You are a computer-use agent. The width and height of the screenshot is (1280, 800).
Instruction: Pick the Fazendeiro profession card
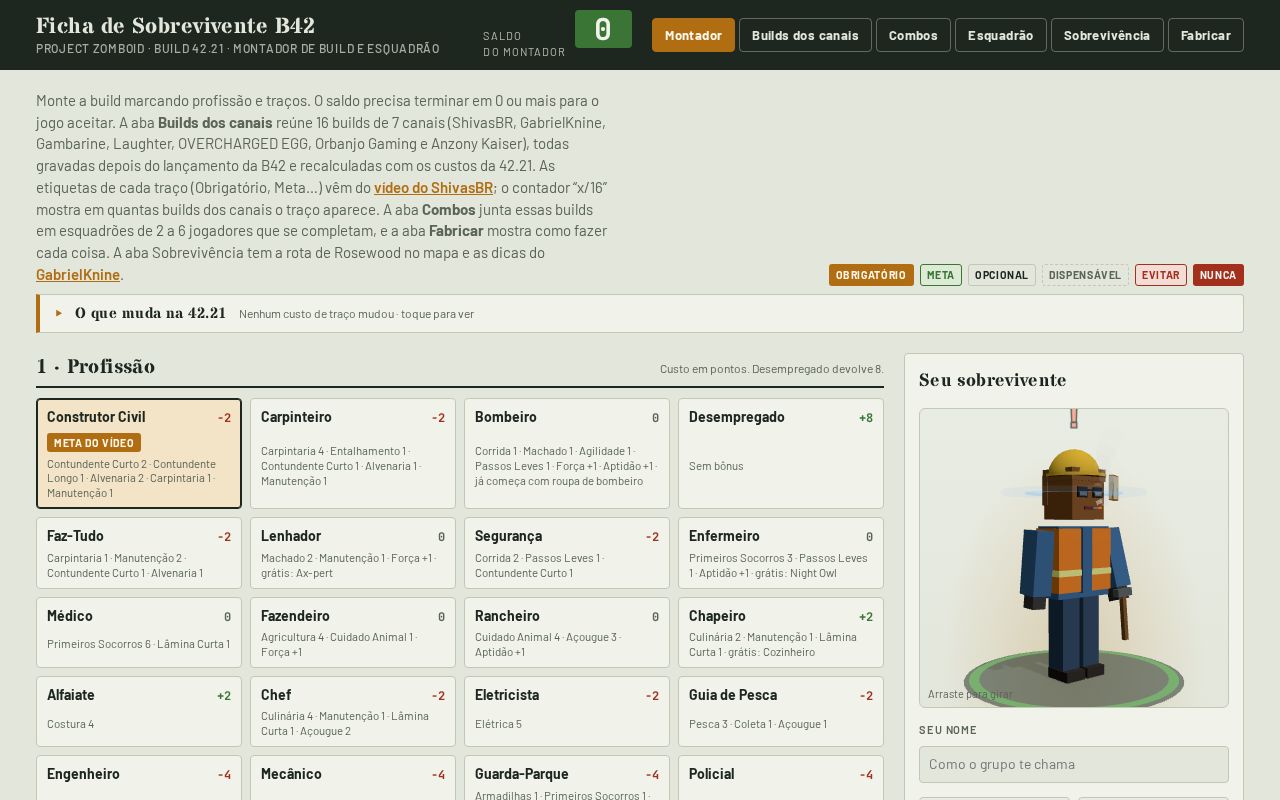353,632
